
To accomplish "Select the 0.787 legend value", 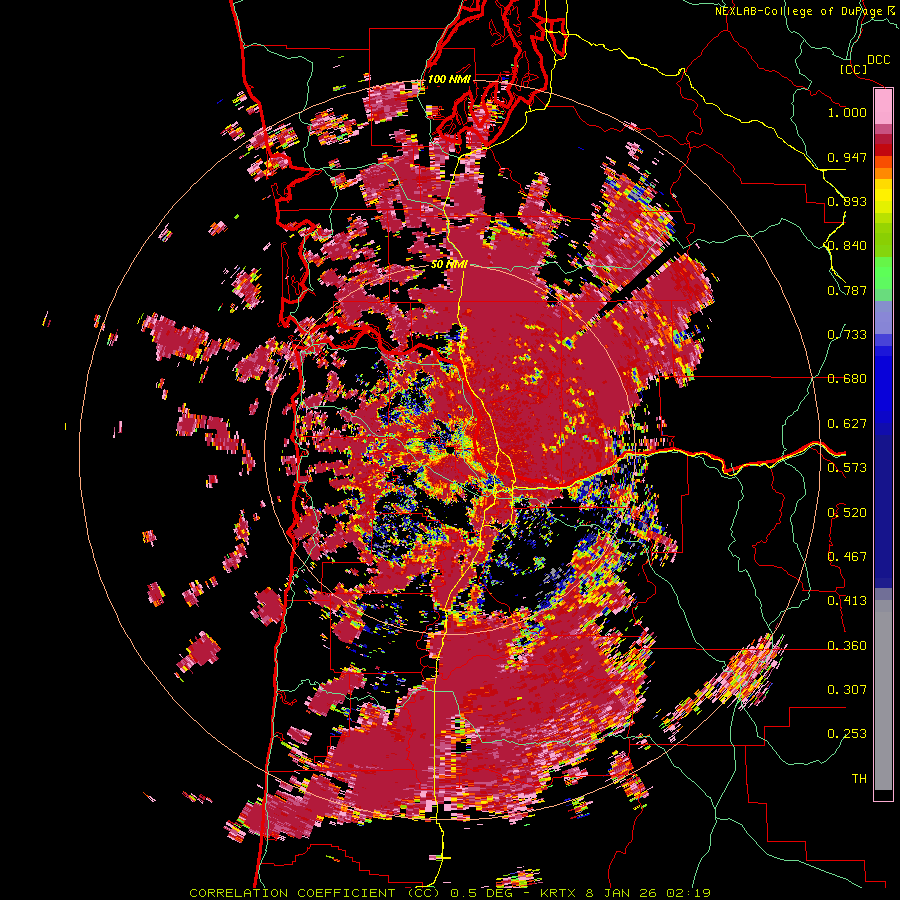I will [847, 290].
